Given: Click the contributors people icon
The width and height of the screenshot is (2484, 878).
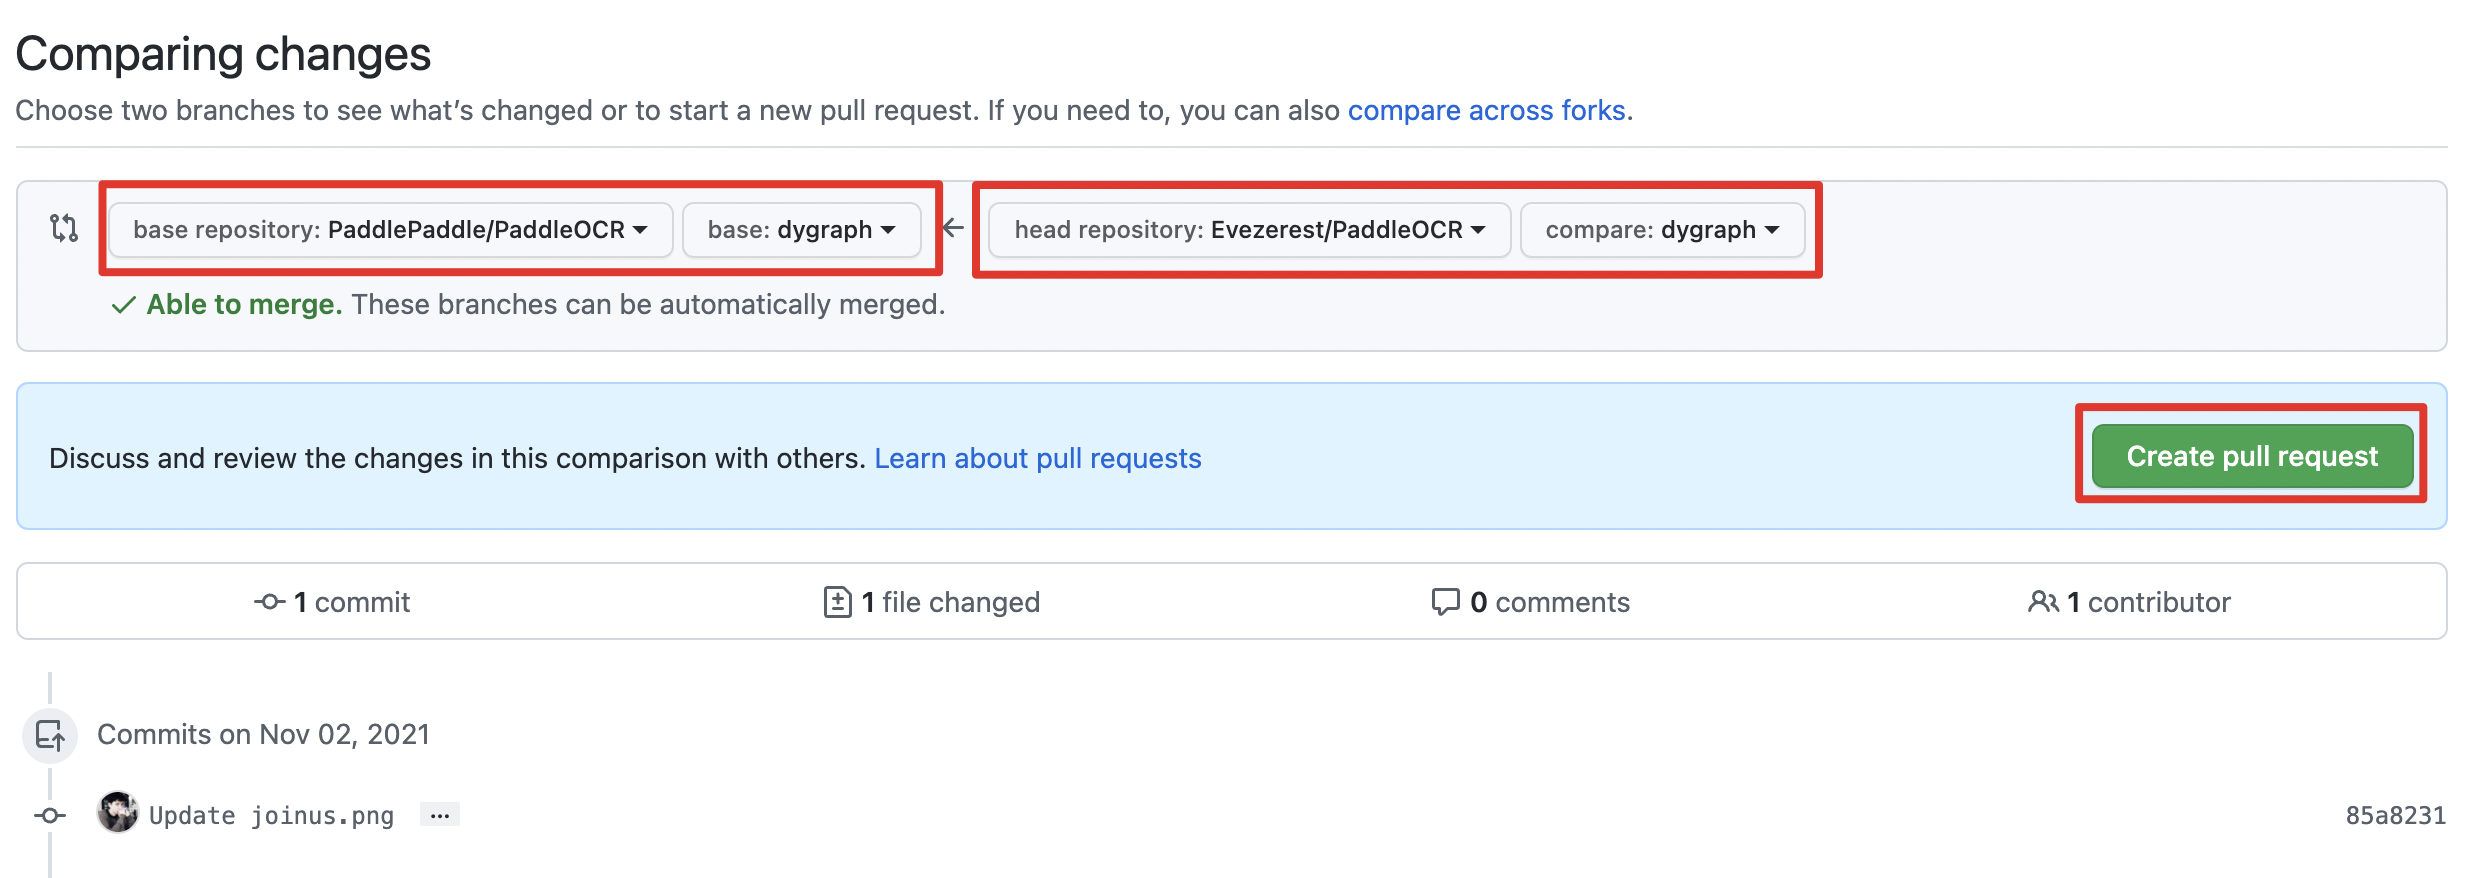Looking at the screenshot, I should click(2042, 602).
